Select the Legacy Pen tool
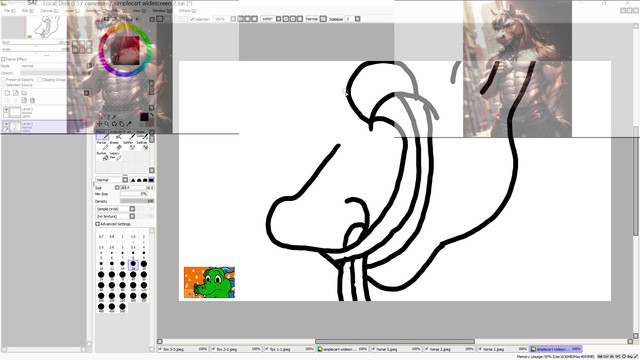The width and height of the screenshot is (640, 360). (115, 156)
